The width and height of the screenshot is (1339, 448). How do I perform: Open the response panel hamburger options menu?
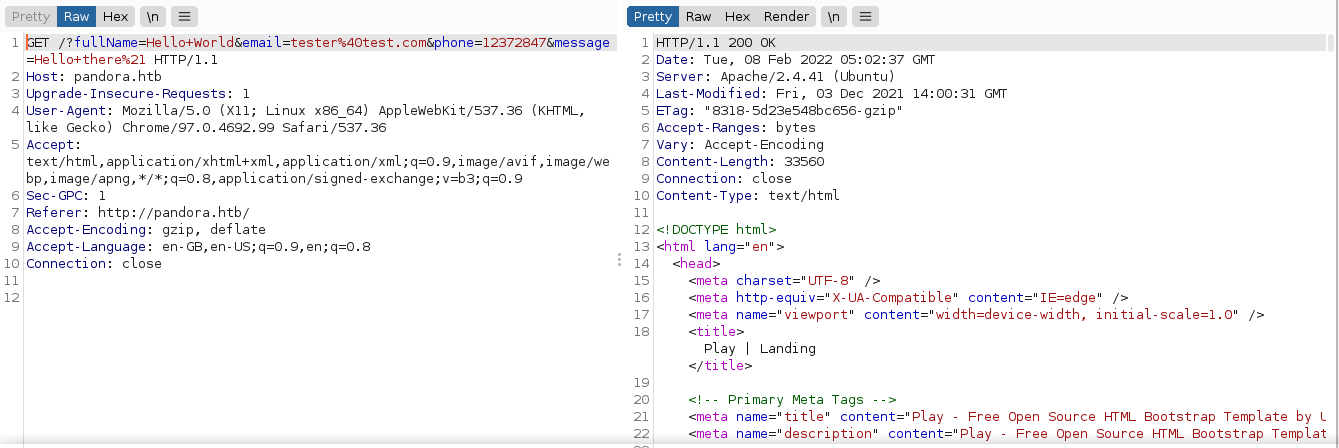pyautogui.click(x=865, y=17)
